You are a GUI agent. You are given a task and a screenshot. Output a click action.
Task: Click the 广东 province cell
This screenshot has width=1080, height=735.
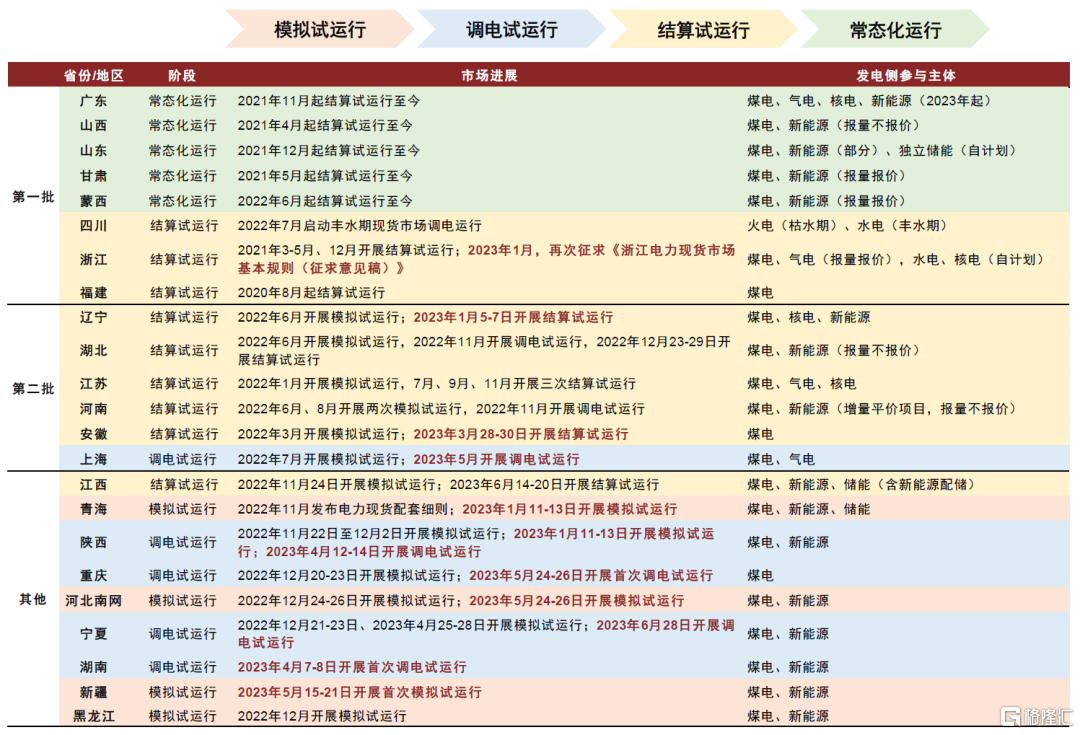click(x=94, y=101)
